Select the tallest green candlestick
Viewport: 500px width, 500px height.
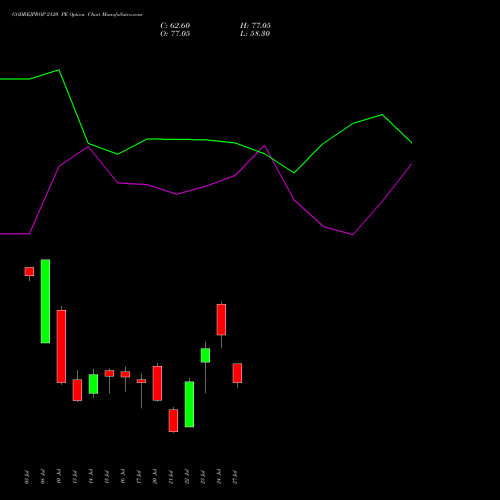[45, 301]
